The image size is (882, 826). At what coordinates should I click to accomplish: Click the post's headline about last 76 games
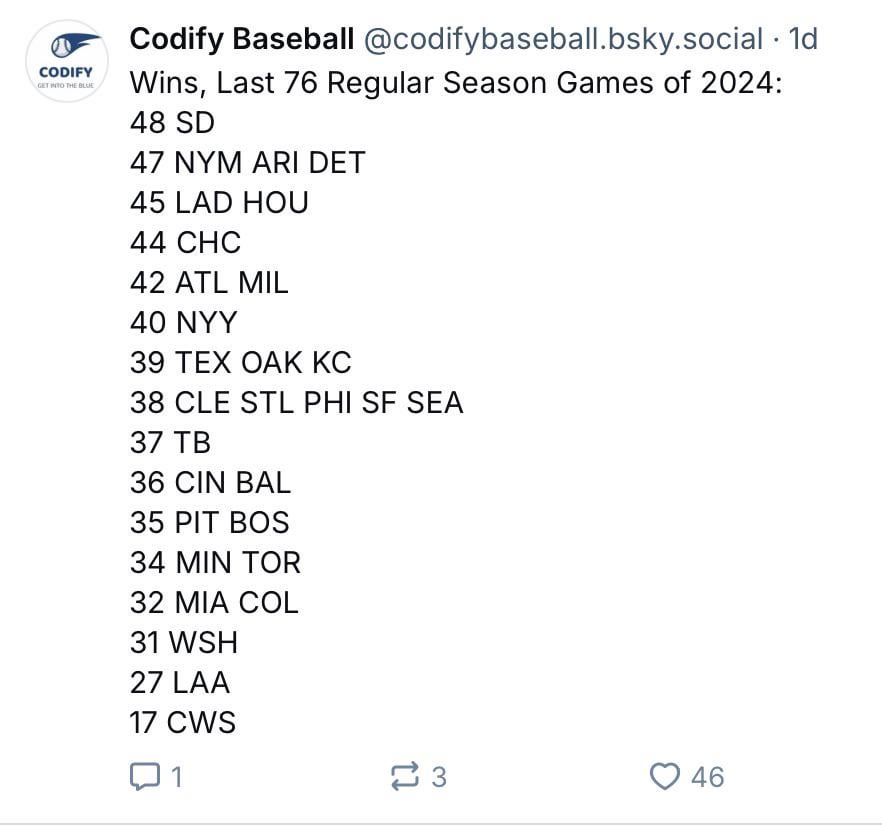point(455,82)
